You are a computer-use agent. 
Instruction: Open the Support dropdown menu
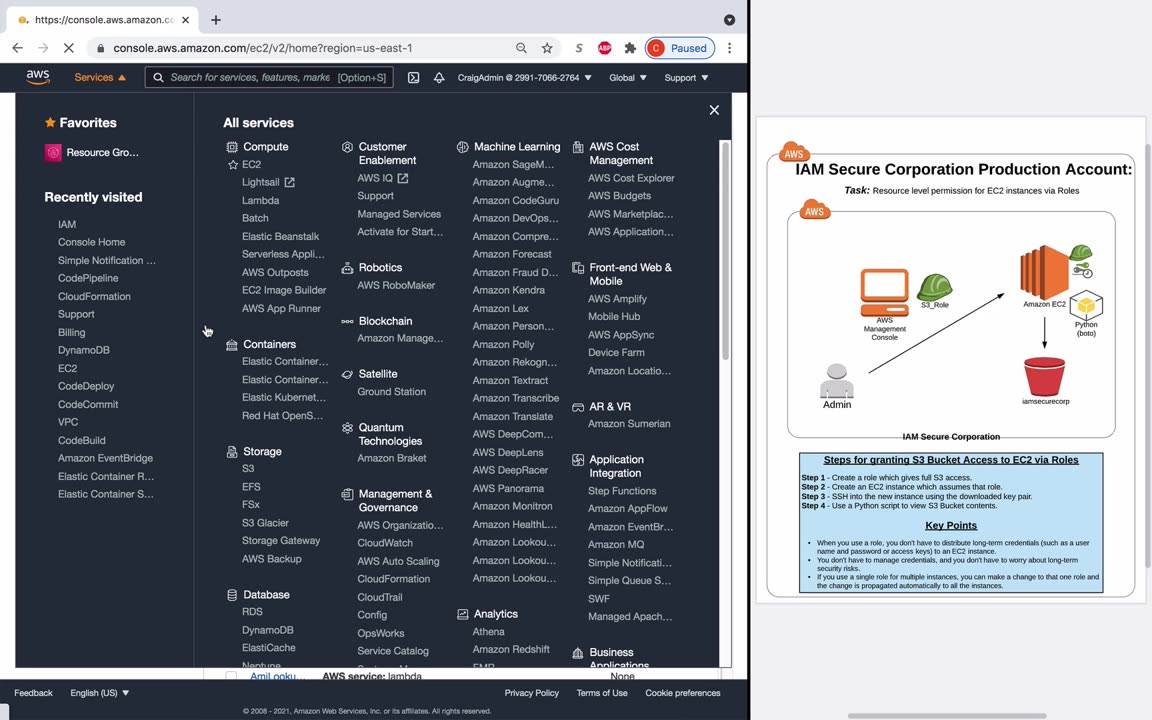pyautogui.click(x=686, y=77)
